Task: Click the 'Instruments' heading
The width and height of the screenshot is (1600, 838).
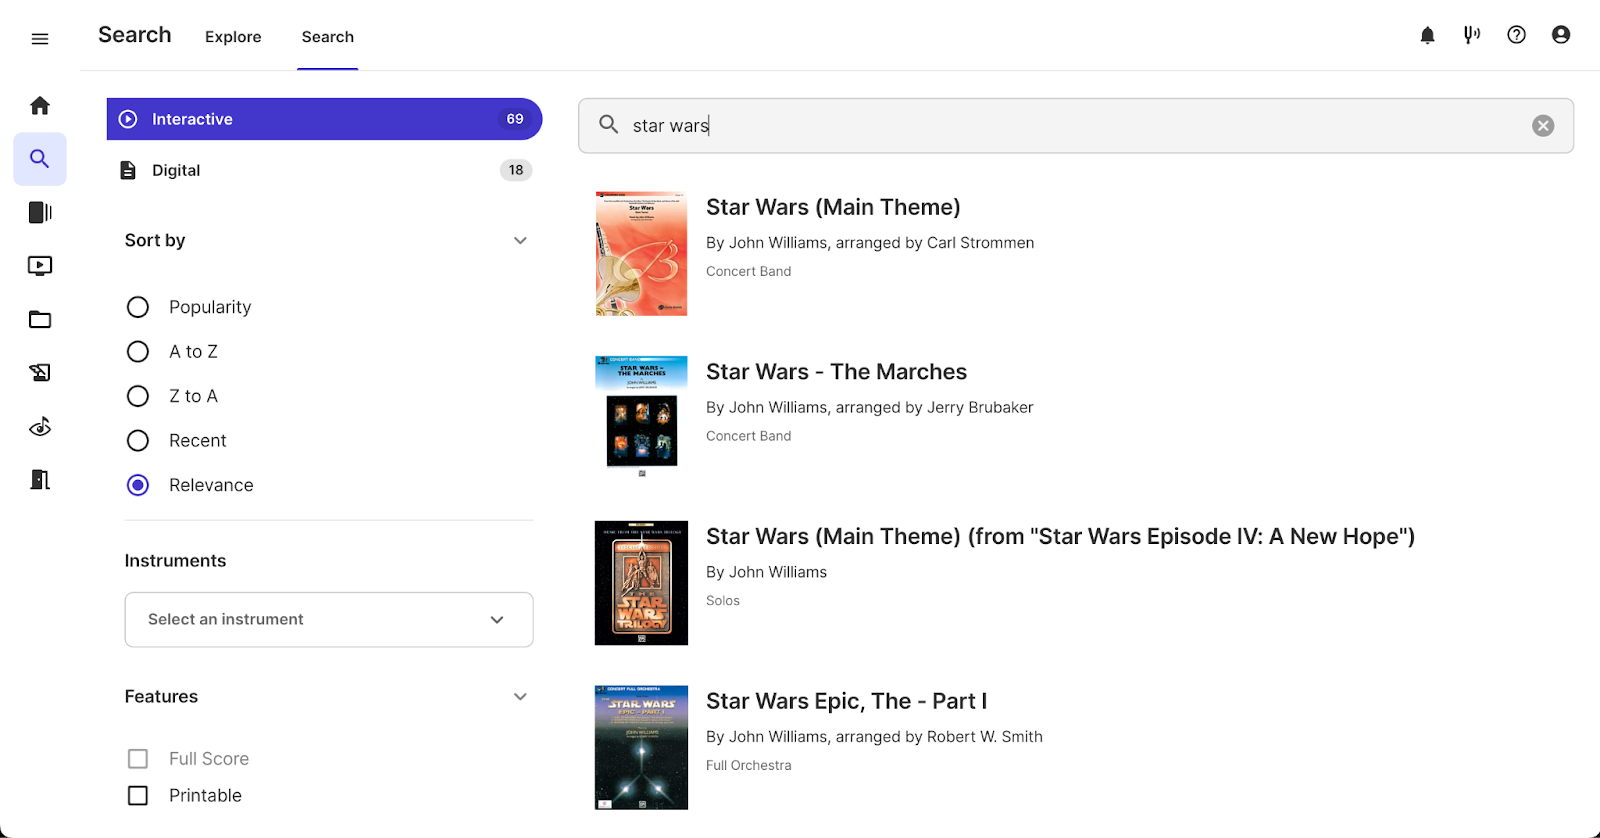Action: coord(175,561)
